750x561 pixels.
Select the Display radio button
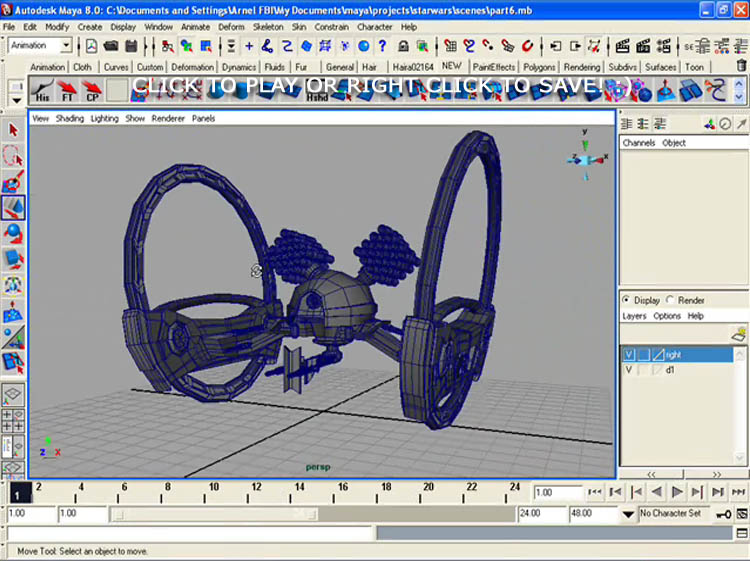[627, 300]
